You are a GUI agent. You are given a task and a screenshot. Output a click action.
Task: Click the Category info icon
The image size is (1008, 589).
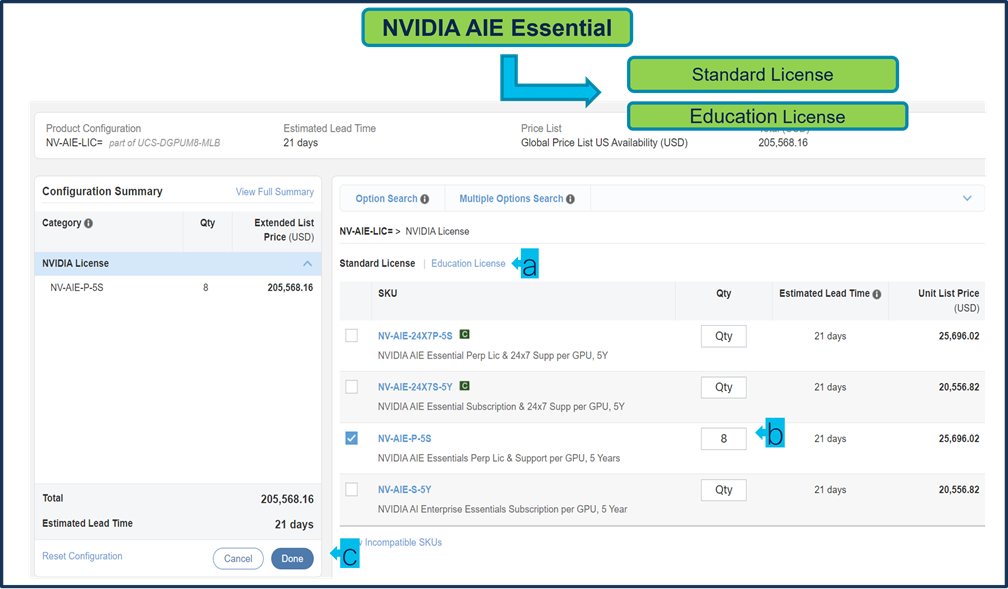(89, 223)
